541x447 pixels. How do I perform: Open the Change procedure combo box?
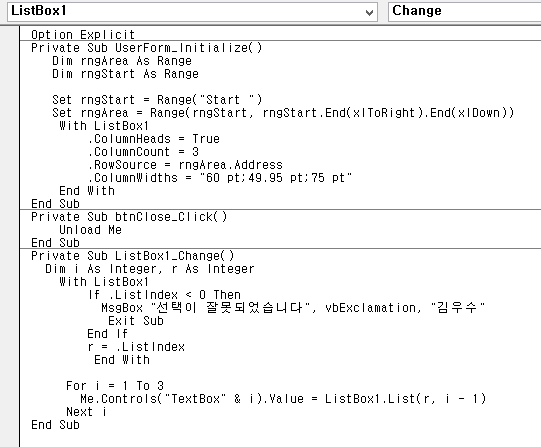[464, 11]
